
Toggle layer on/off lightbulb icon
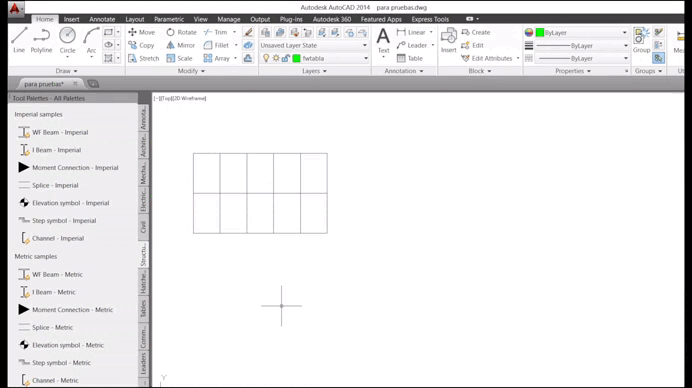tap(266, 58)
